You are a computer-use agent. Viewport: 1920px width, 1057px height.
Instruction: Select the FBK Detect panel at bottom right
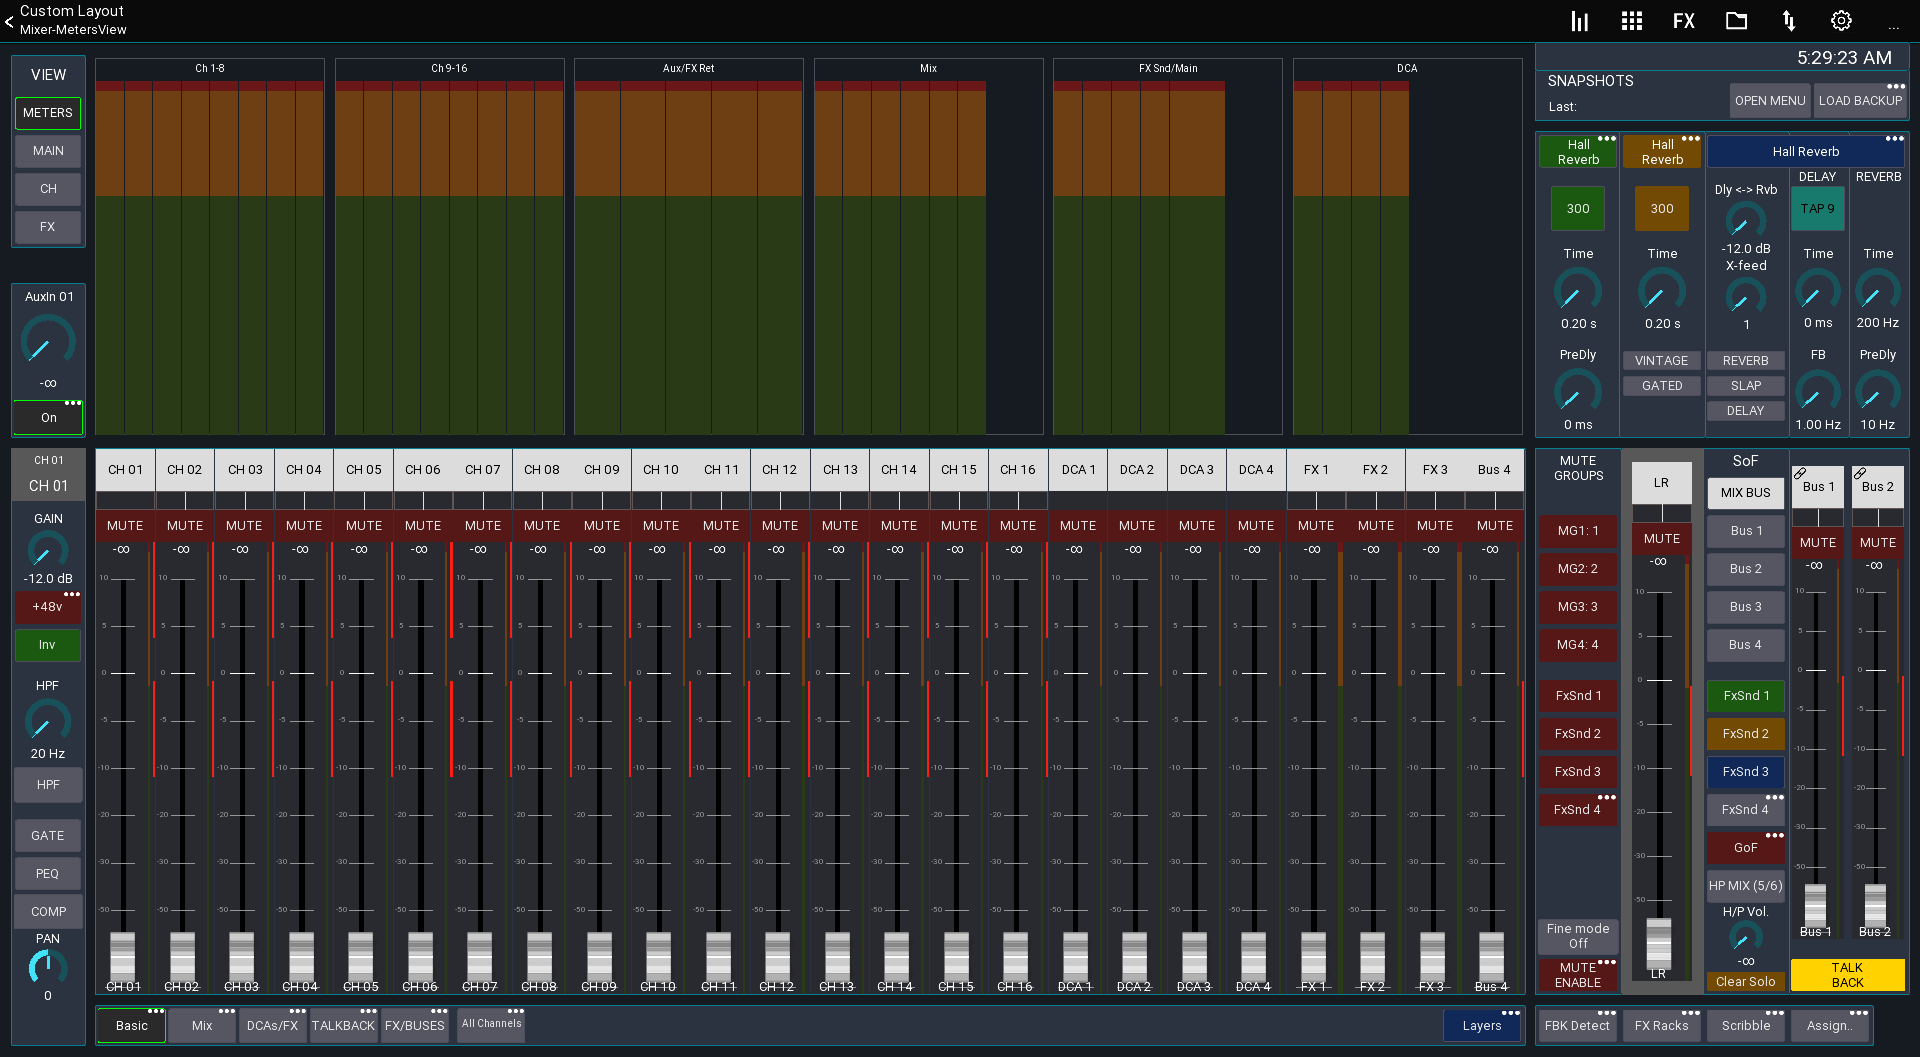point(1577,1025)
